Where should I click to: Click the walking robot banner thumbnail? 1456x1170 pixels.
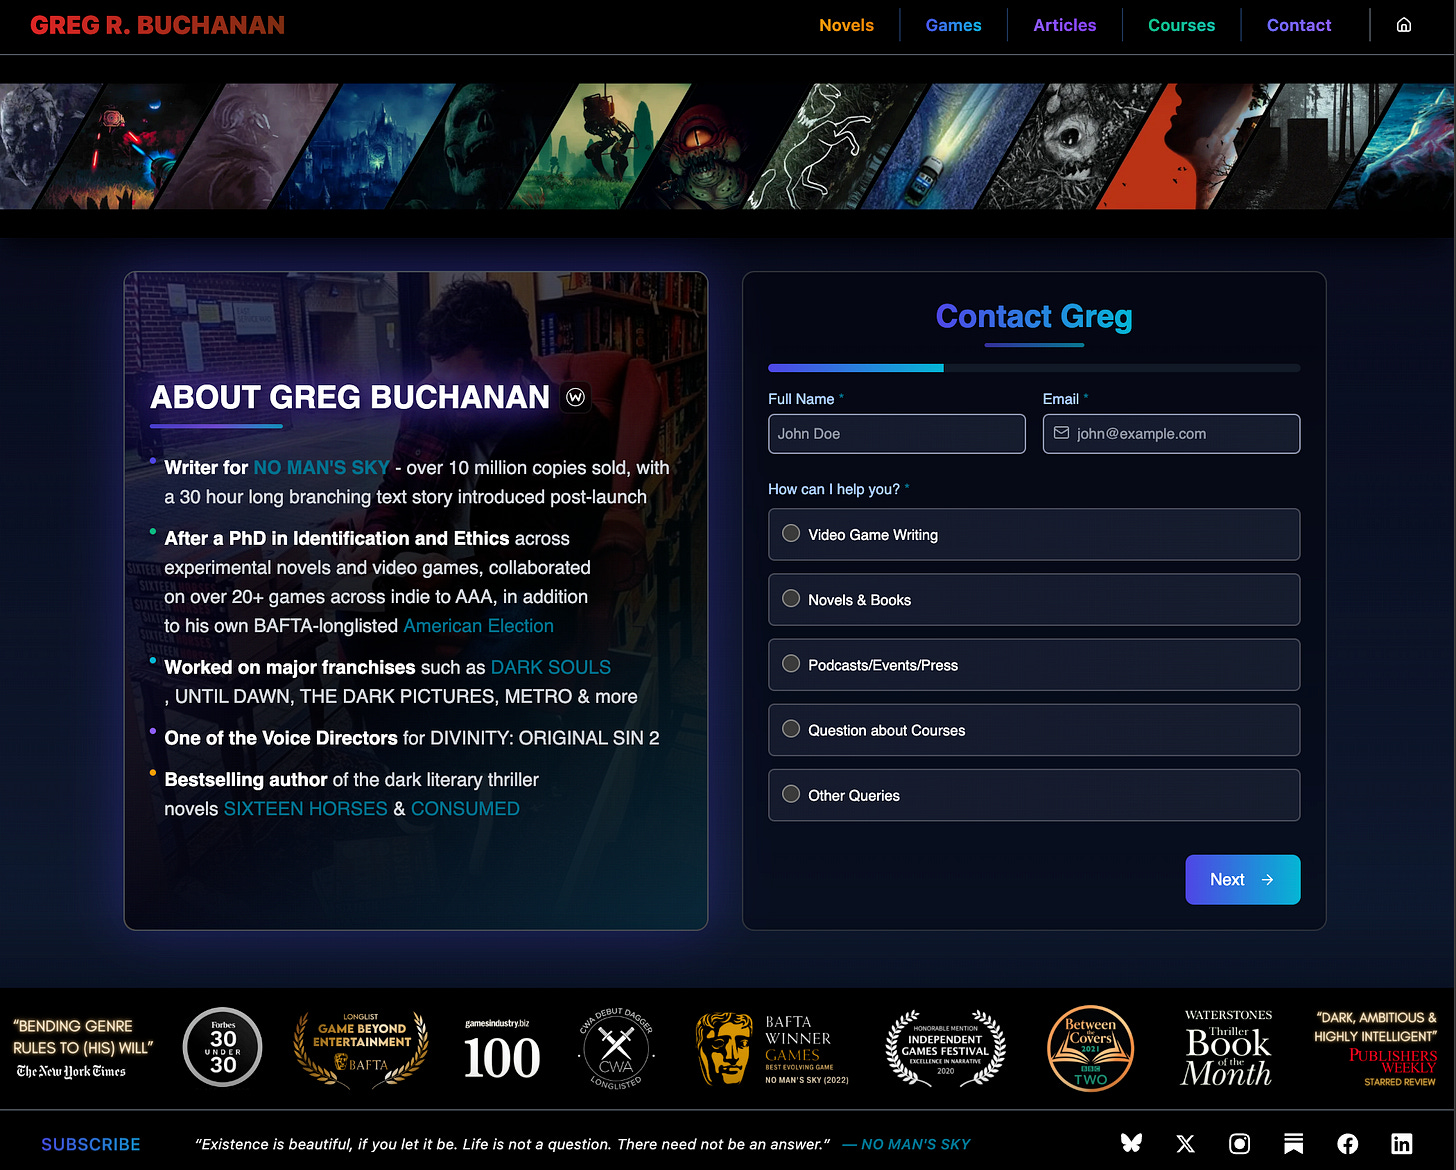tap(598, 146)
